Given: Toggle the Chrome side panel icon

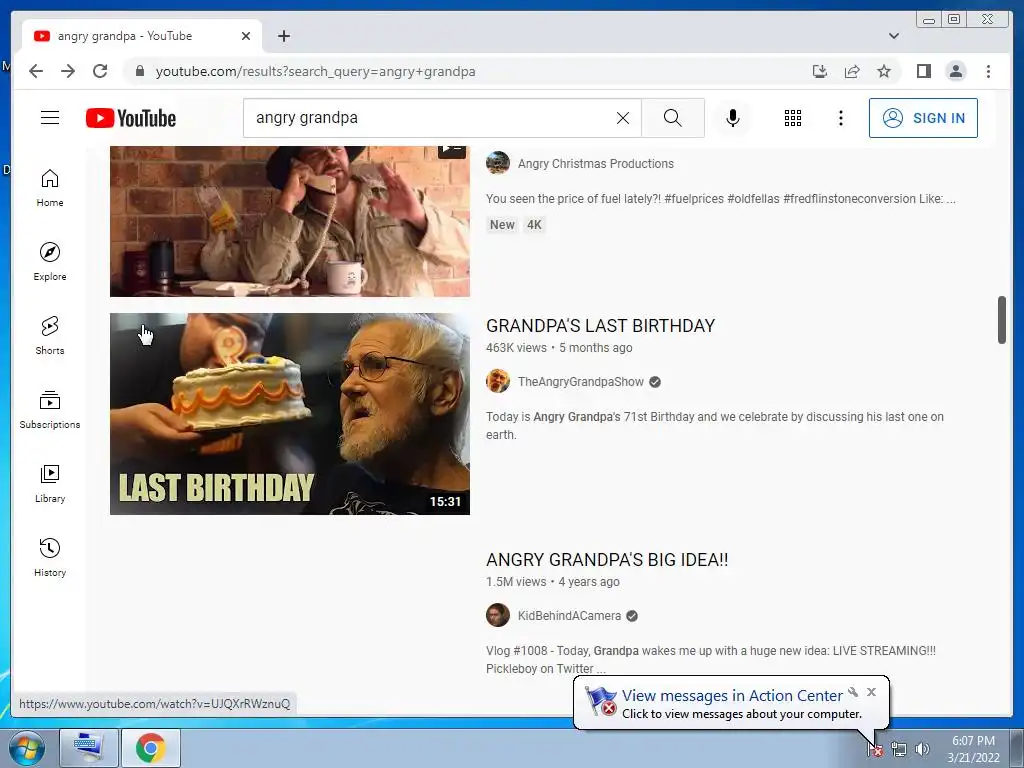Looking at the screenshot, I should click(923, 71).
